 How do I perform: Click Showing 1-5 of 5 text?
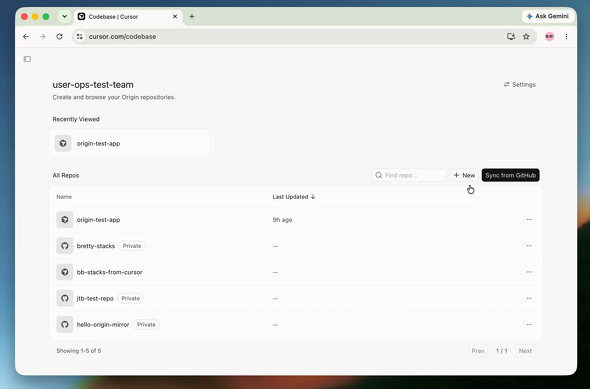[79, 351]
